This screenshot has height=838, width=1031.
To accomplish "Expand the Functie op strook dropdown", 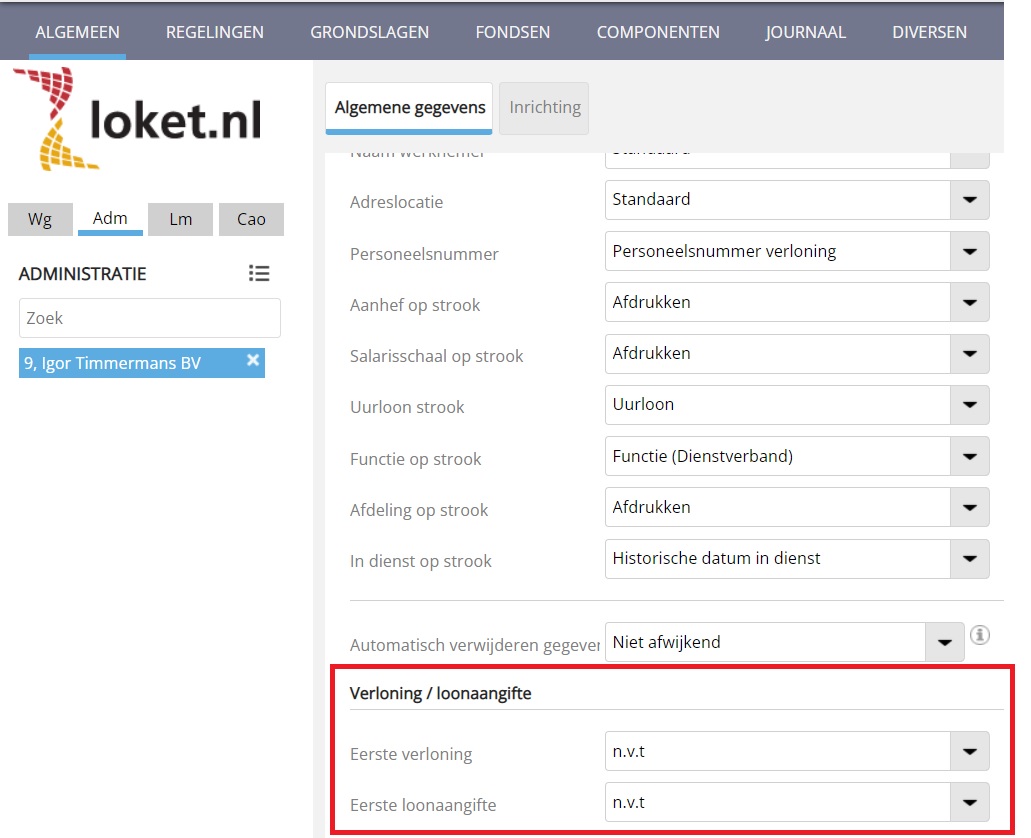I will point(968,456).
